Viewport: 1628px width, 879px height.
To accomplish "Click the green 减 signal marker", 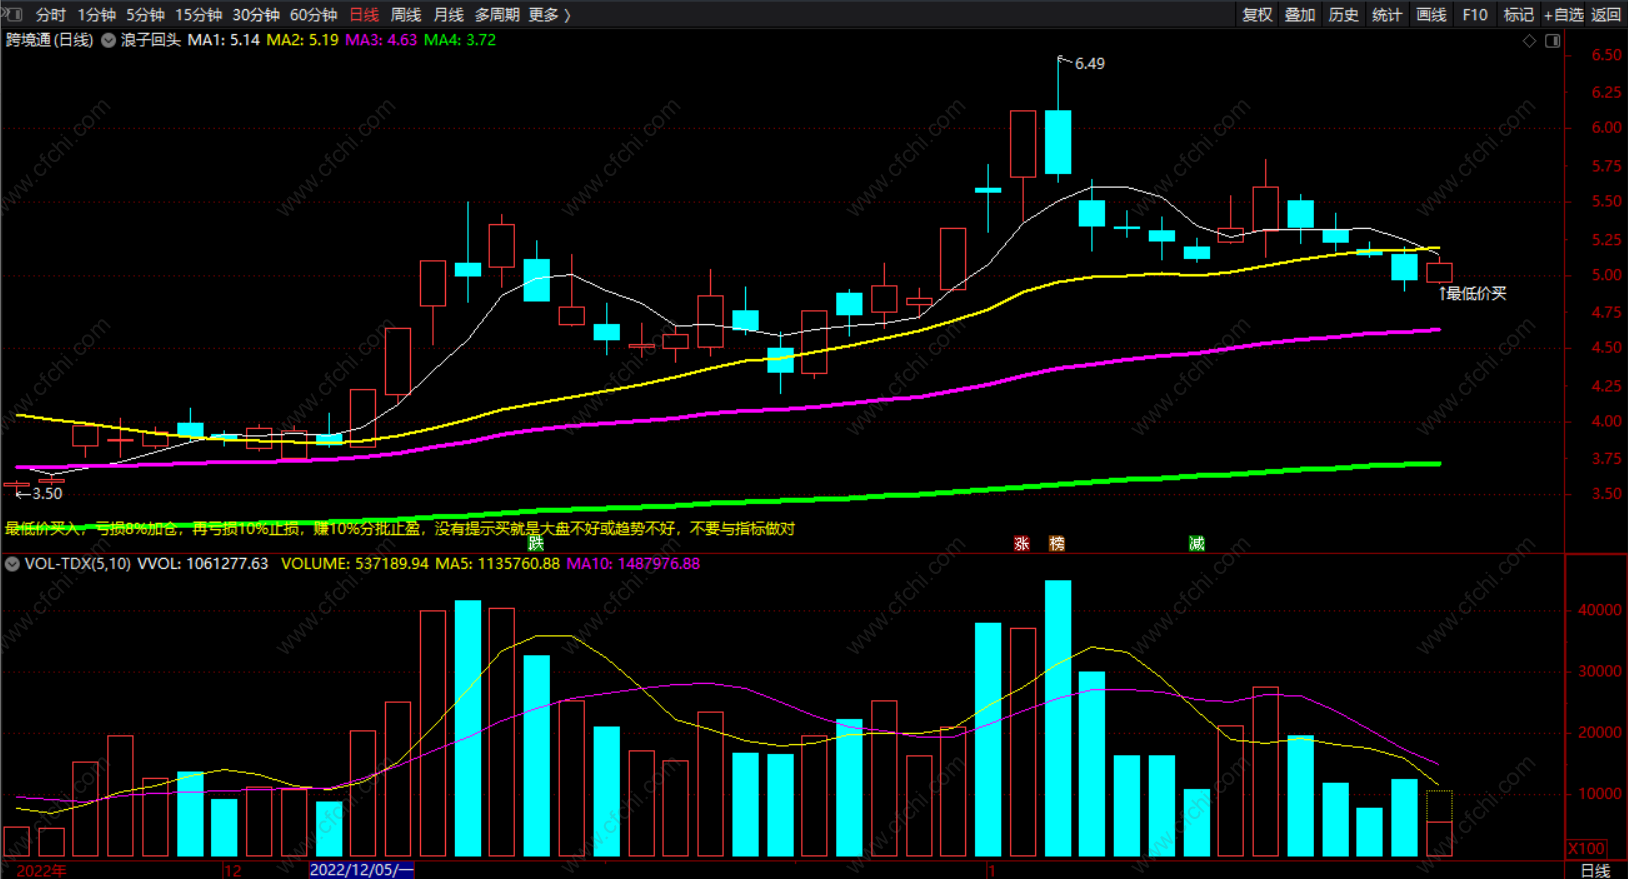I will pyautogui.click(x=1196, y=543).
